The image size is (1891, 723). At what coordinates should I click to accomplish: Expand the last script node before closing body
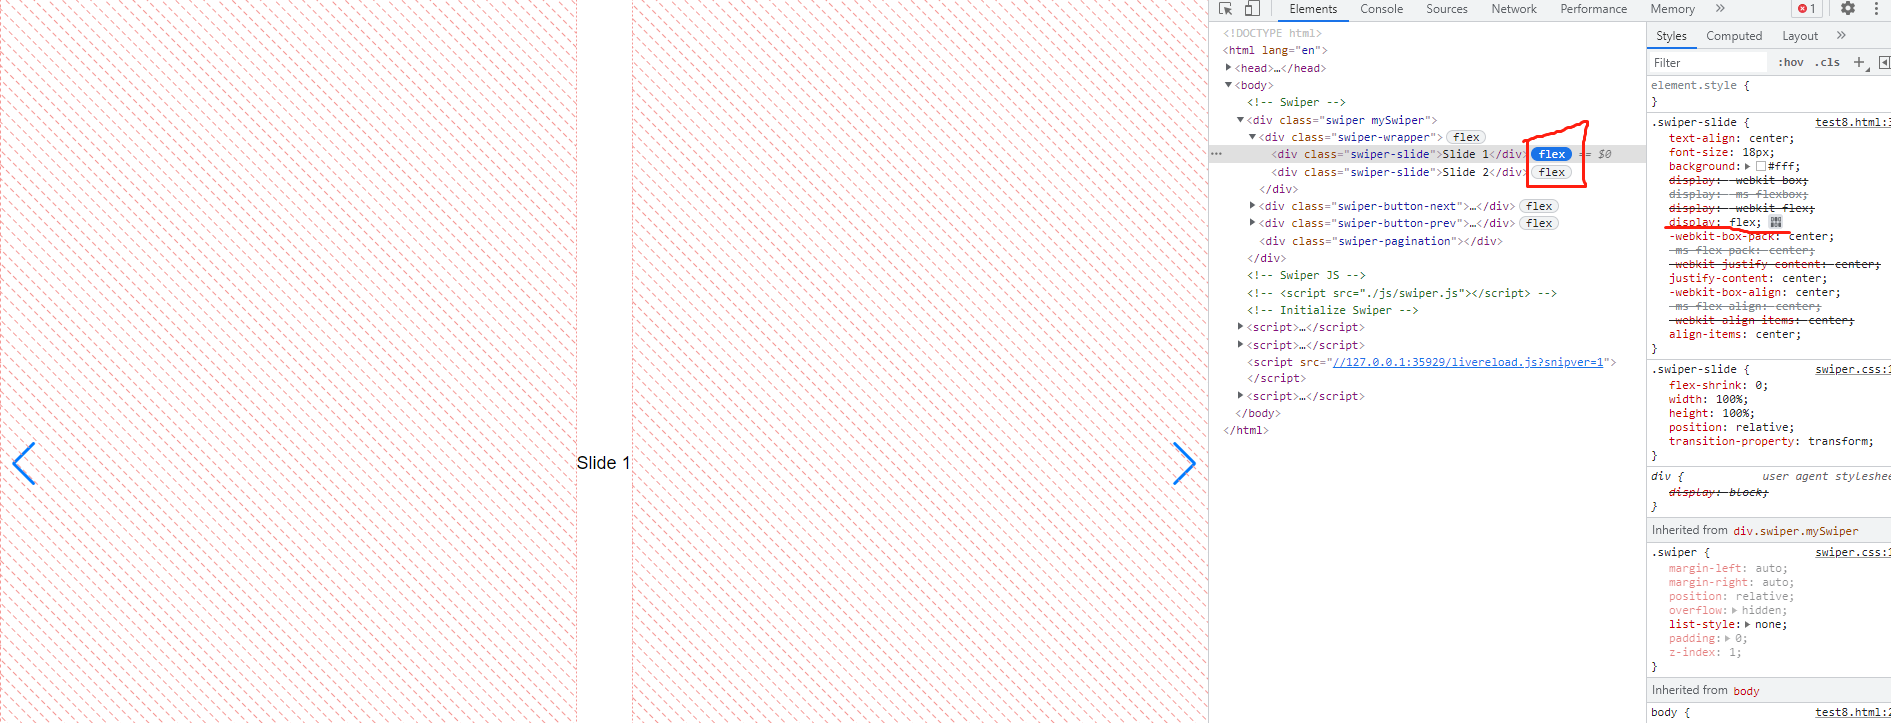click(x=1241, y=396)
